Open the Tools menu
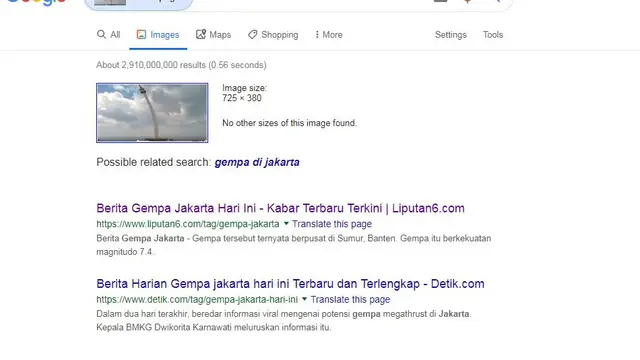640x360 pixels. click(x=493, y=35)
